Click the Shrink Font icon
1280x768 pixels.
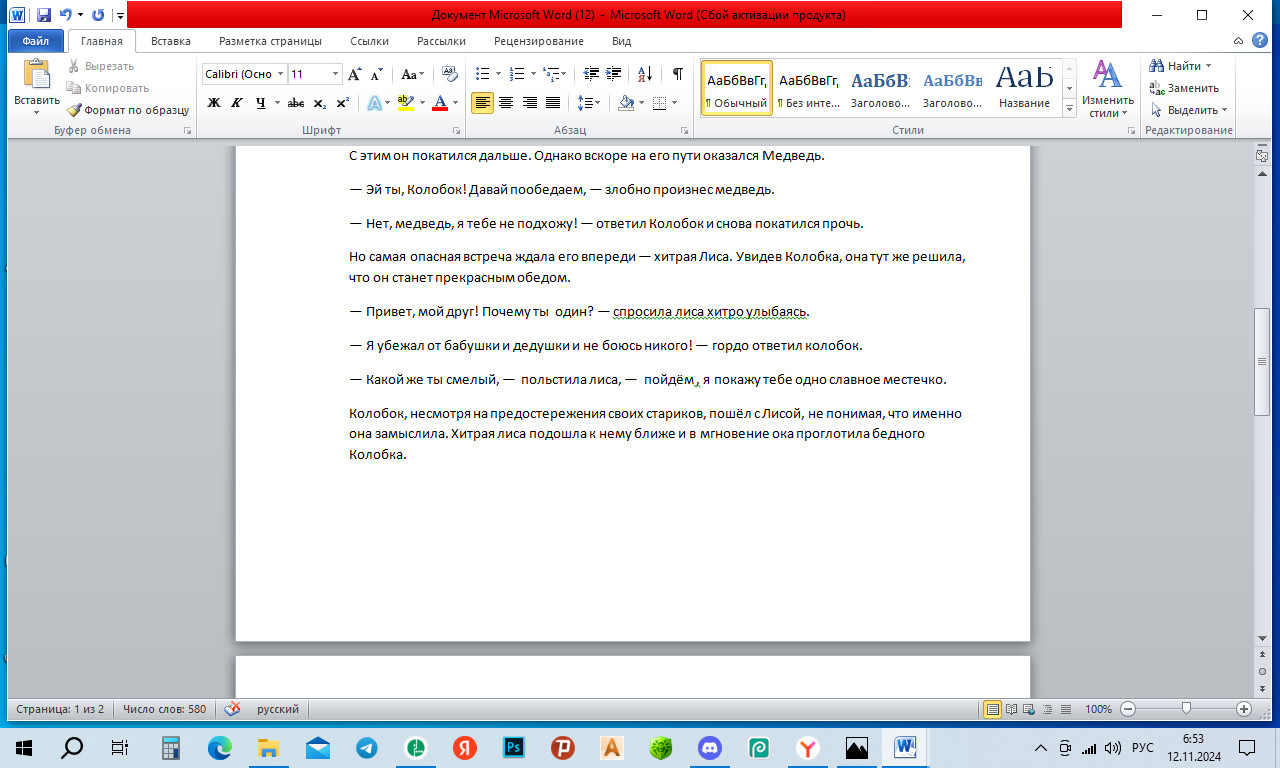pos(377,74)
